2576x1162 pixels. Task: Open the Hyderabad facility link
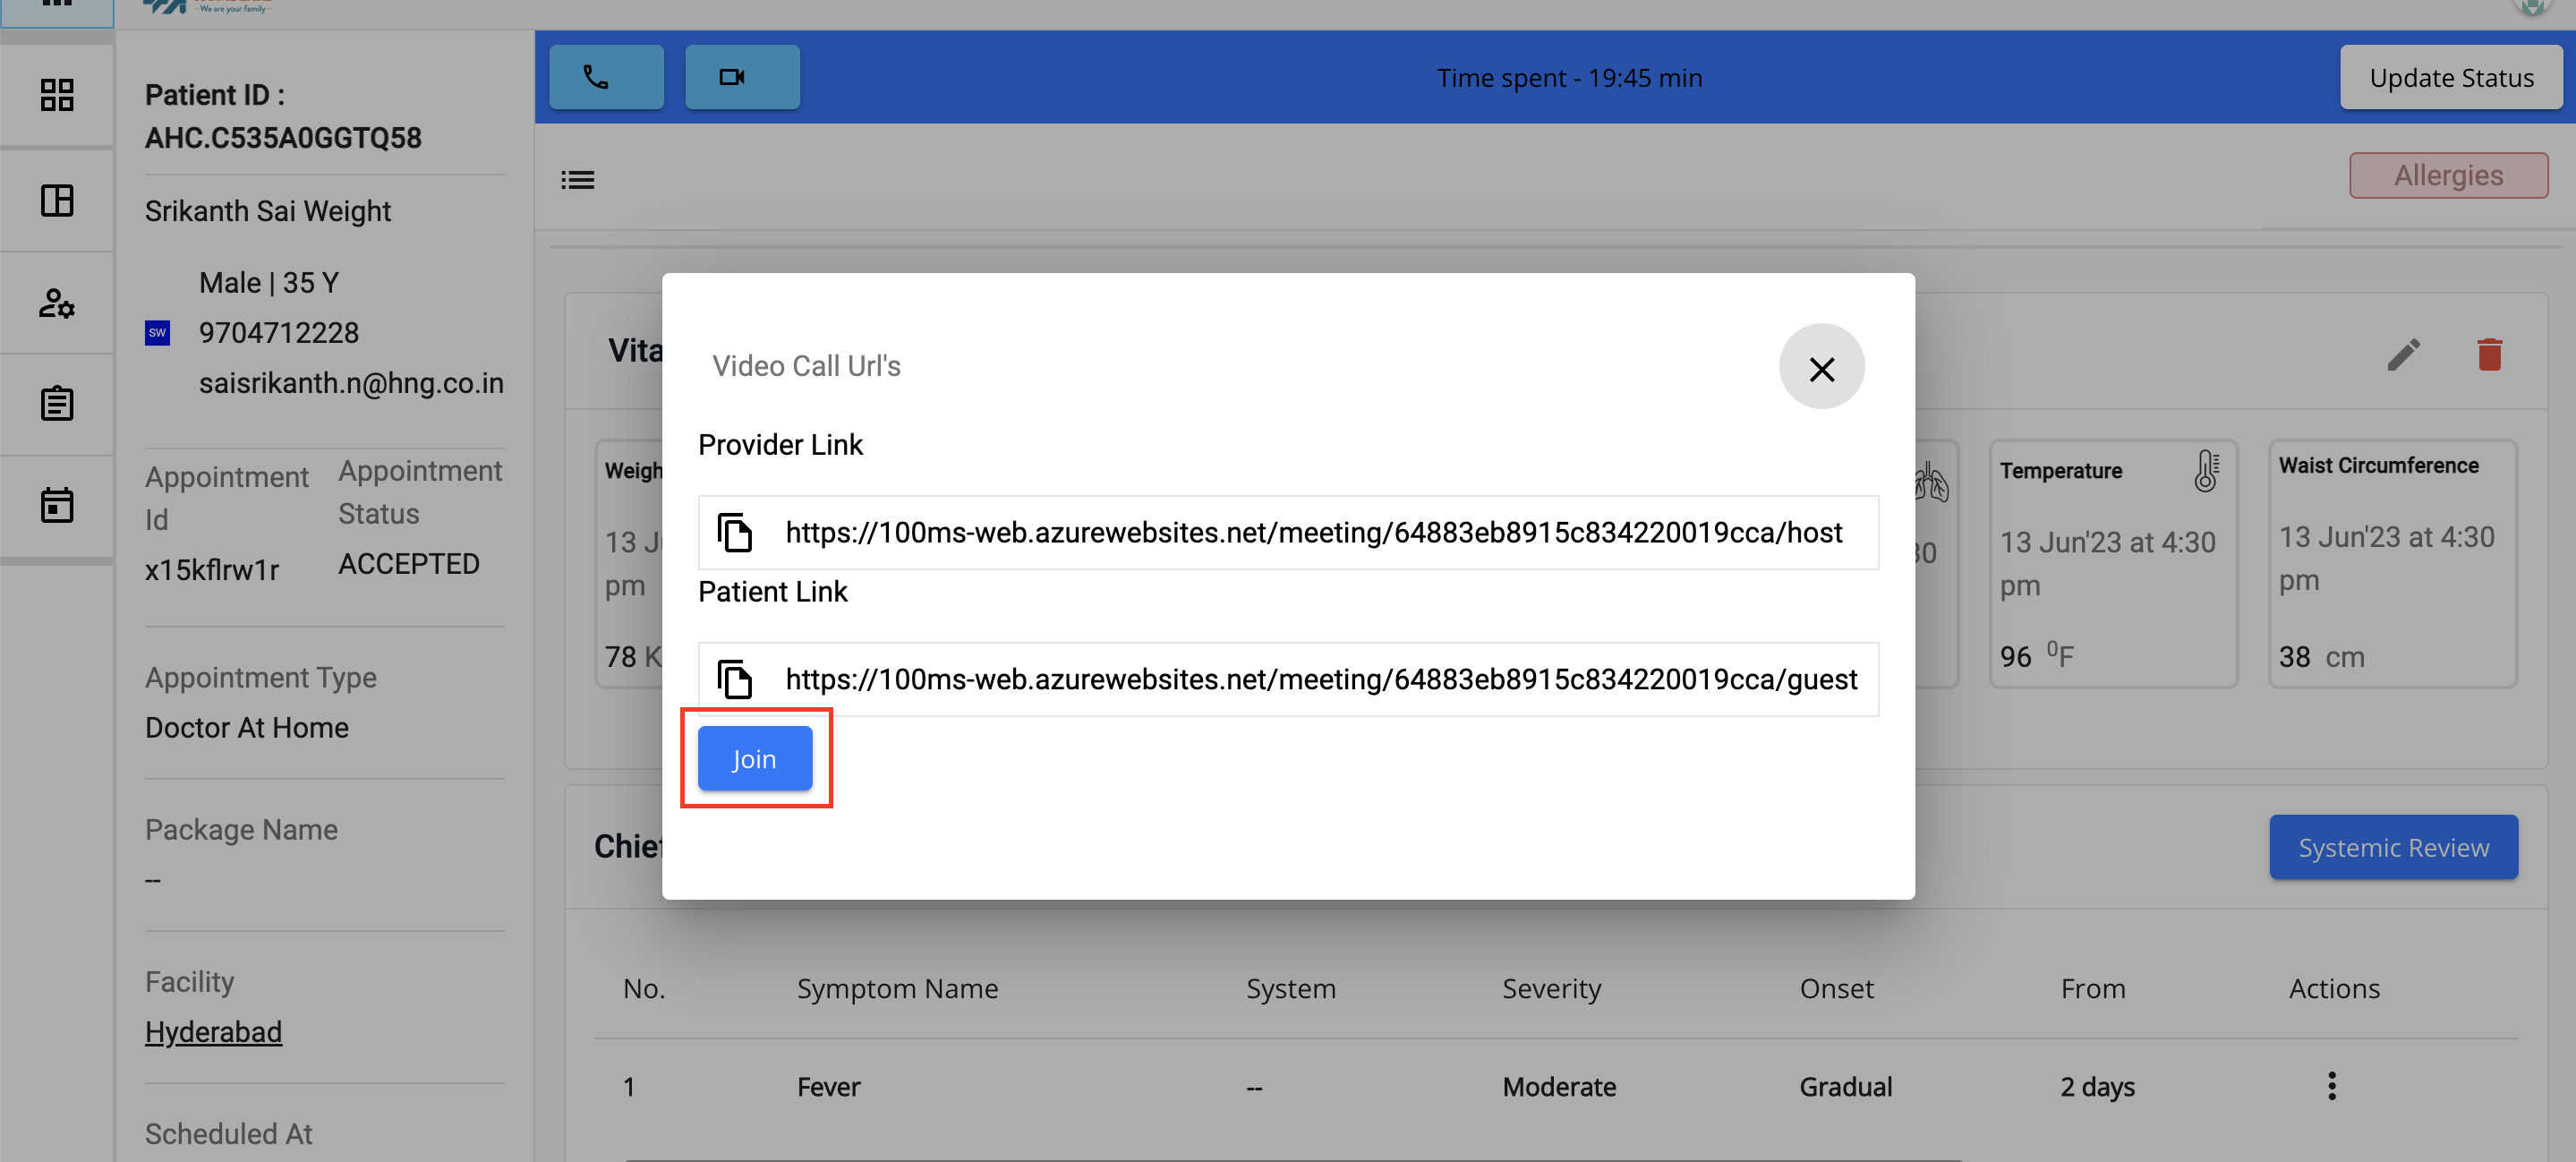(x=213, y=1032)
